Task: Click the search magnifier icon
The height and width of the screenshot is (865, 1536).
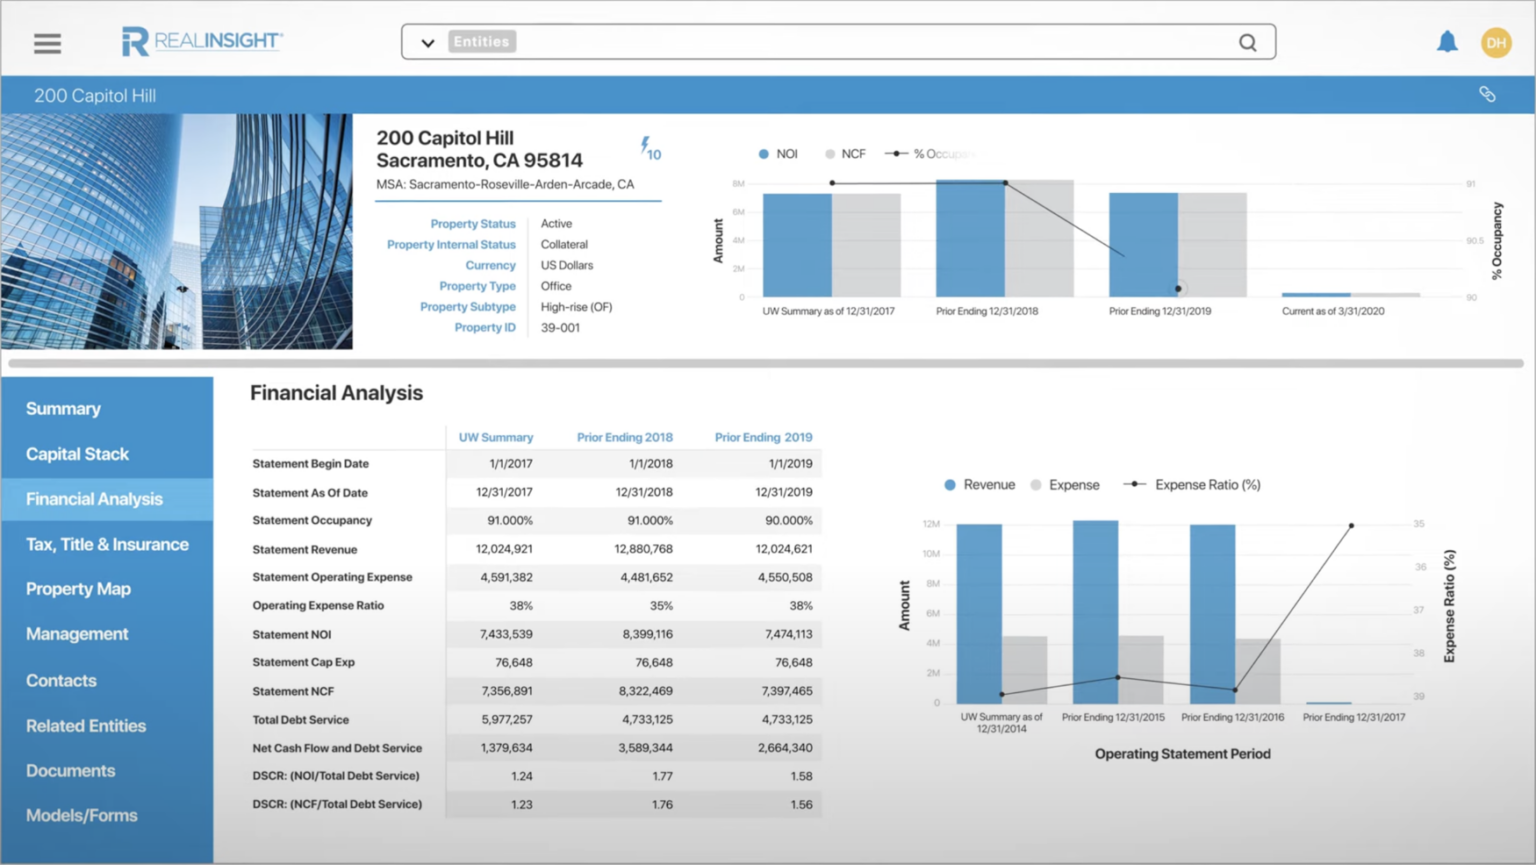Action: pos(1247,42)
